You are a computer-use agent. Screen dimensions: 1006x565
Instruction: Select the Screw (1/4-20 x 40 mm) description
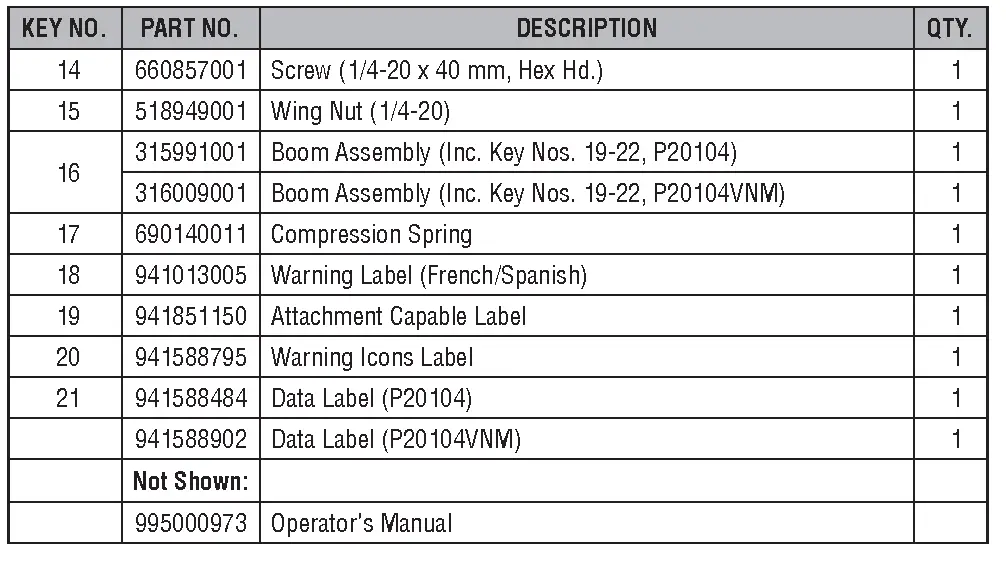click(x=437, y=71)
